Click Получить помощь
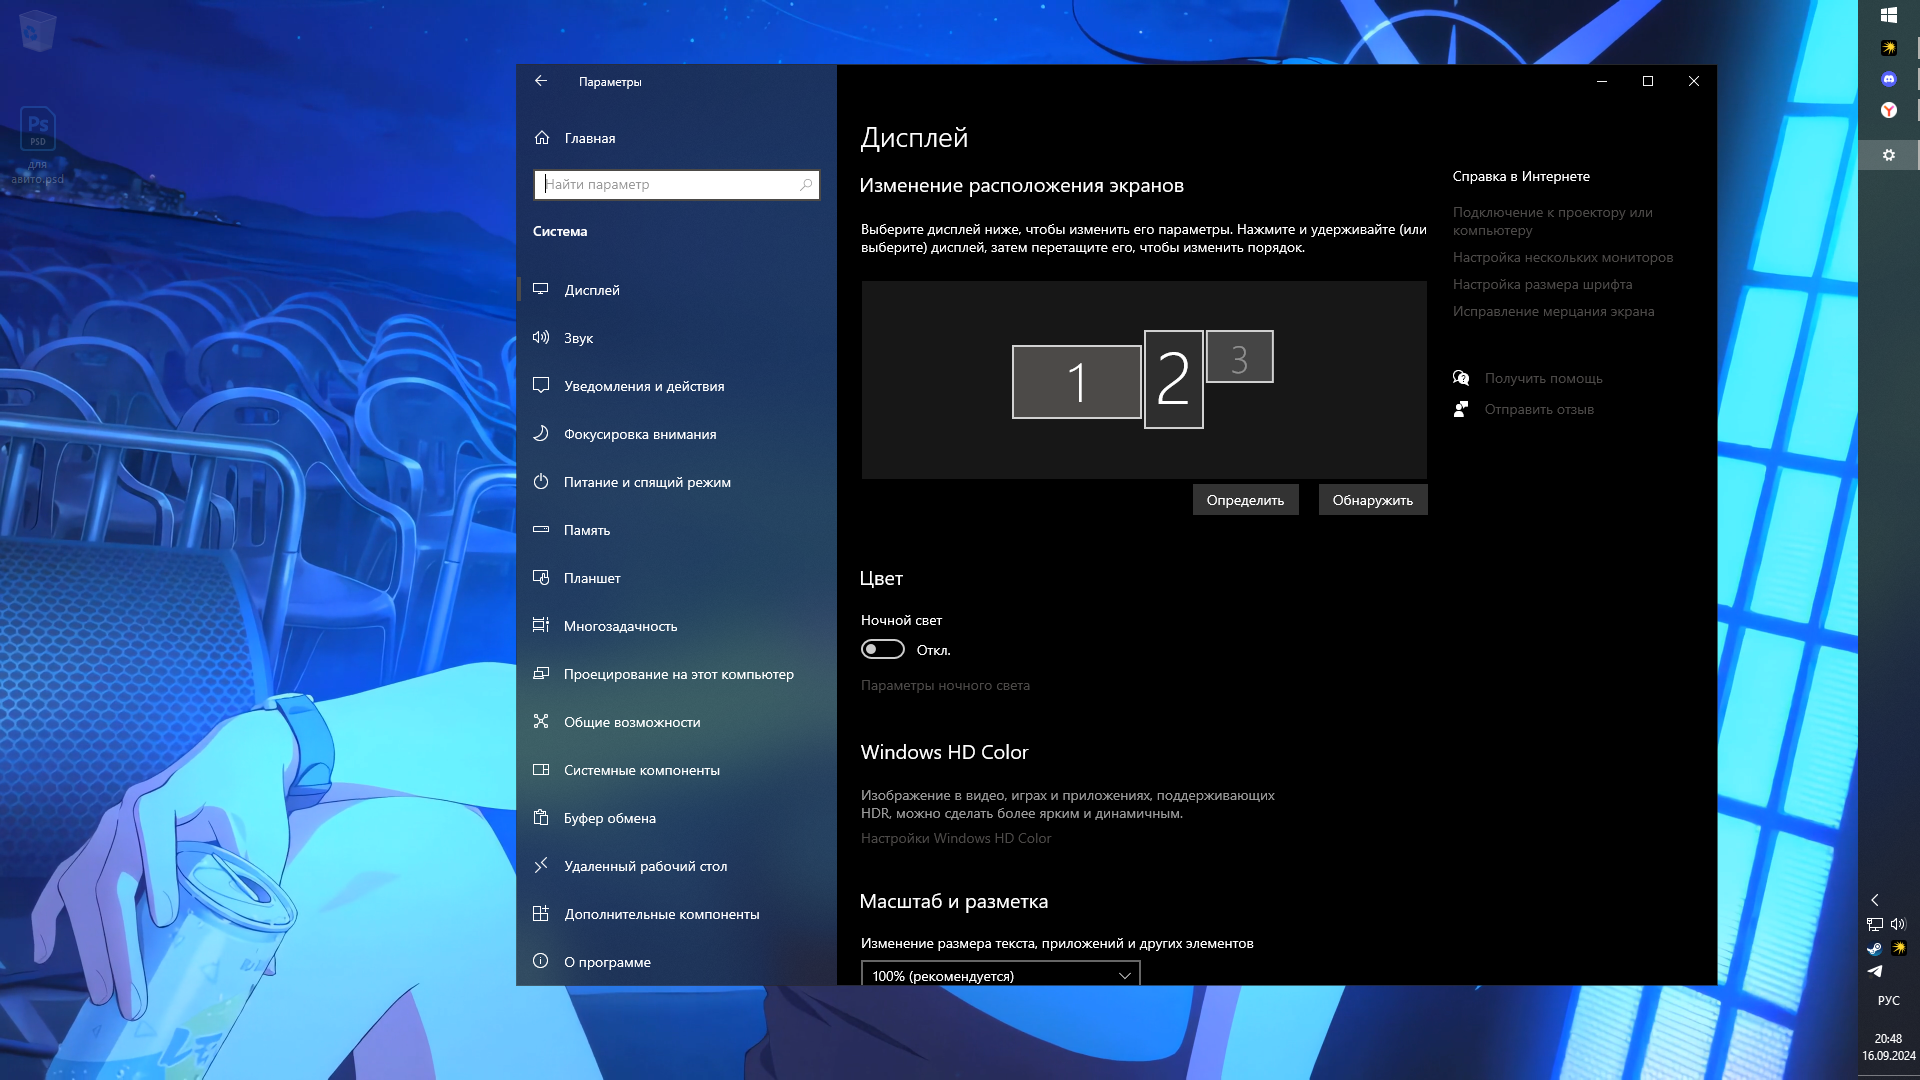This screenshot has width=1920, height=1080. tap(1543, 379)
